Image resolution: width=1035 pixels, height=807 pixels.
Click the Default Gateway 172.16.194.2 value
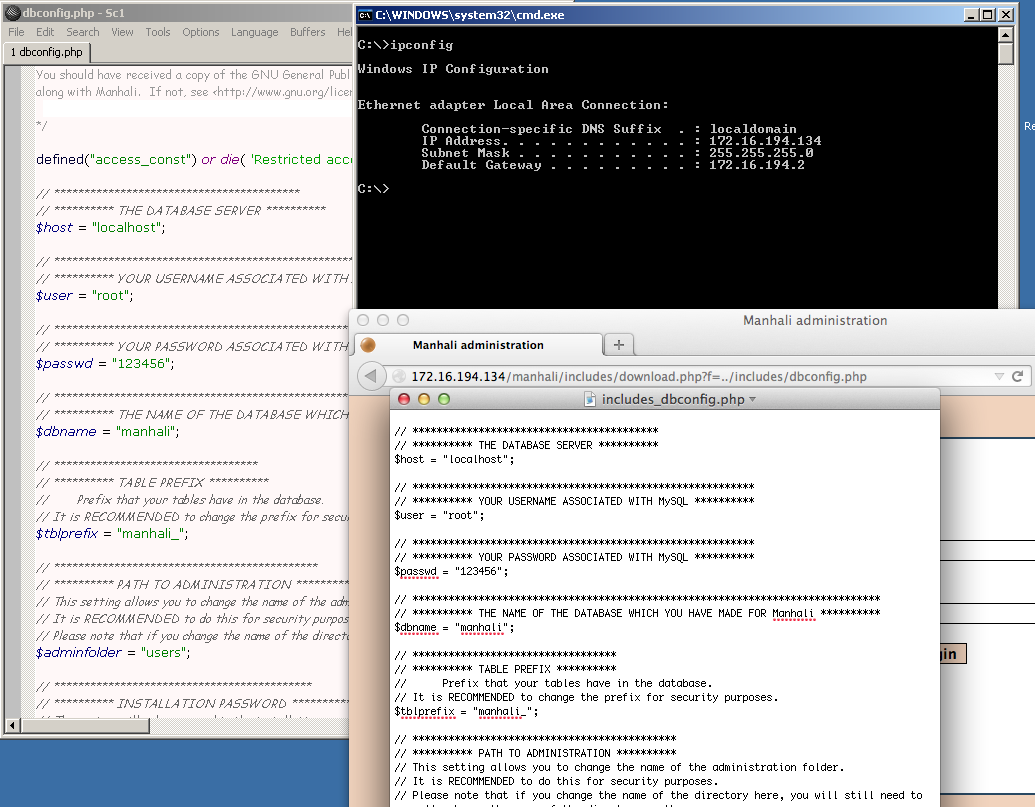pyautogui.click(x=757, y=165)
